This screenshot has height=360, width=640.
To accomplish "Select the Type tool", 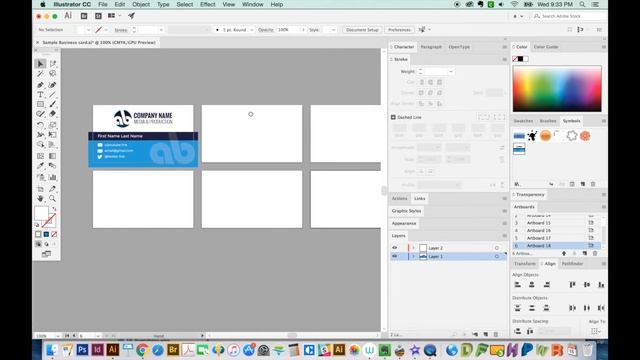I will click(x=40, y=95).
